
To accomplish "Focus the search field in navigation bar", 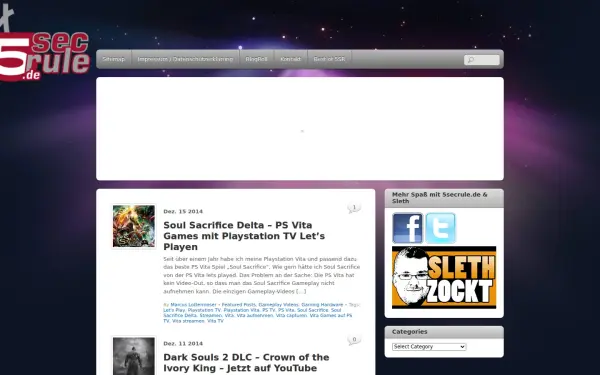I will click(482, 60).
